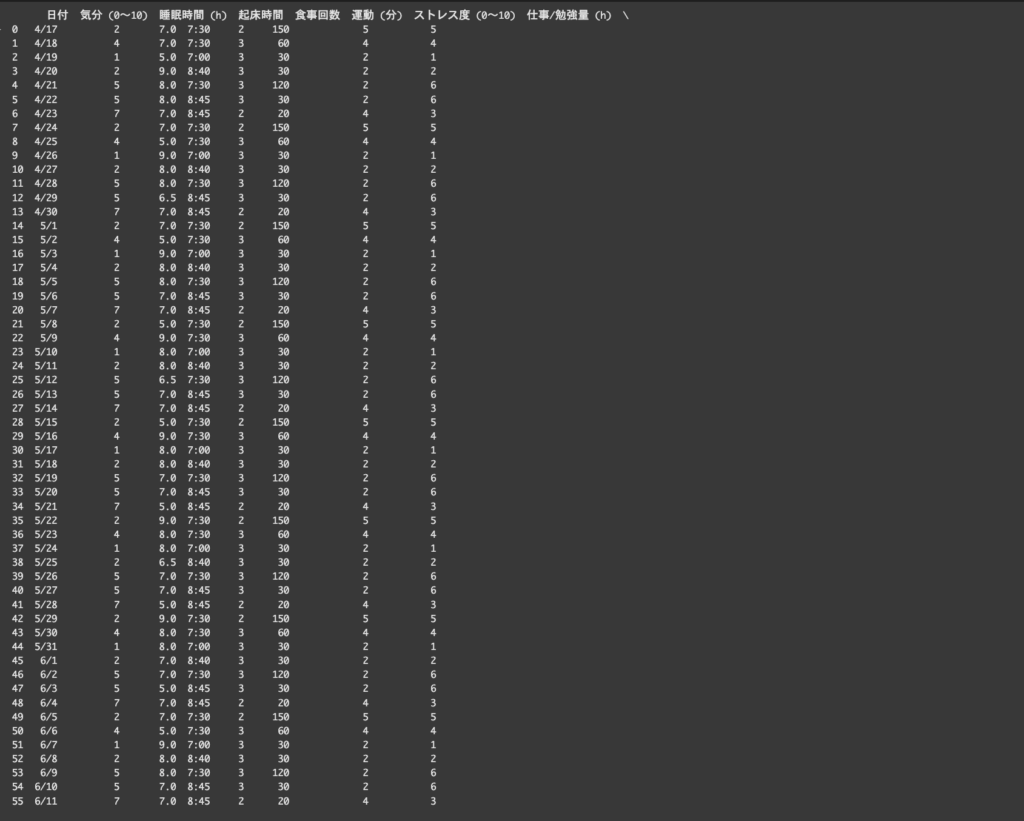Click sleep value 5.0 in the 6/3 row
Viewport: 1024px width, 821px height.
168,688
